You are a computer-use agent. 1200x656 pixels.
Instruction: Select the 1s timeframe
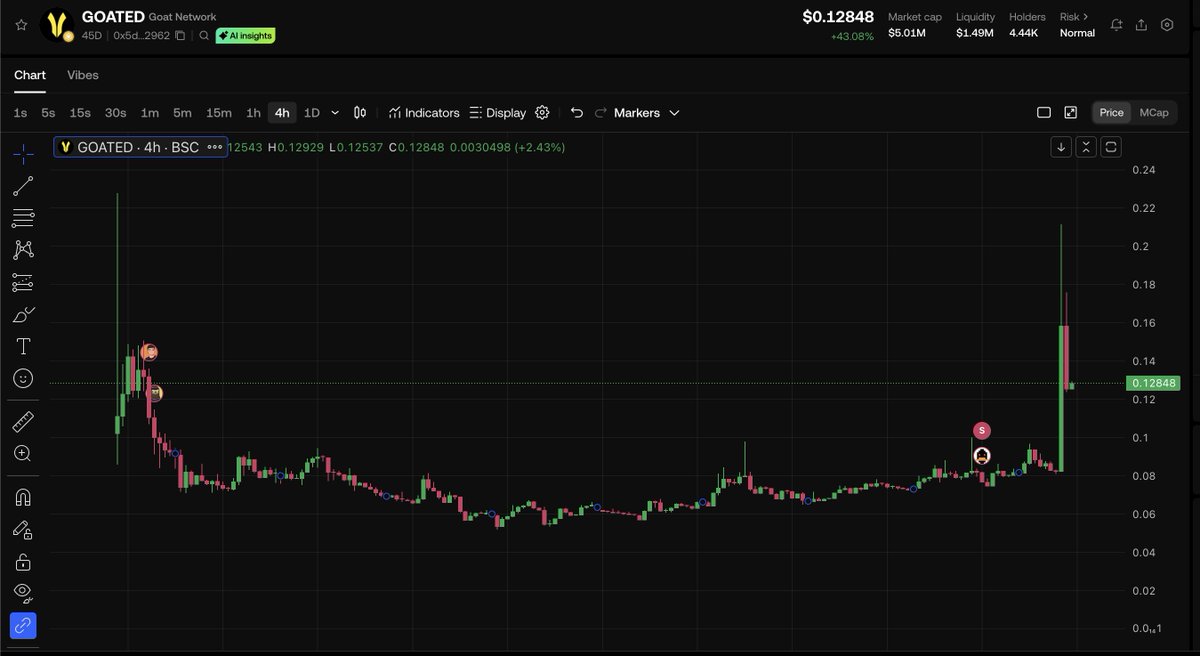(x=20, y=113)
